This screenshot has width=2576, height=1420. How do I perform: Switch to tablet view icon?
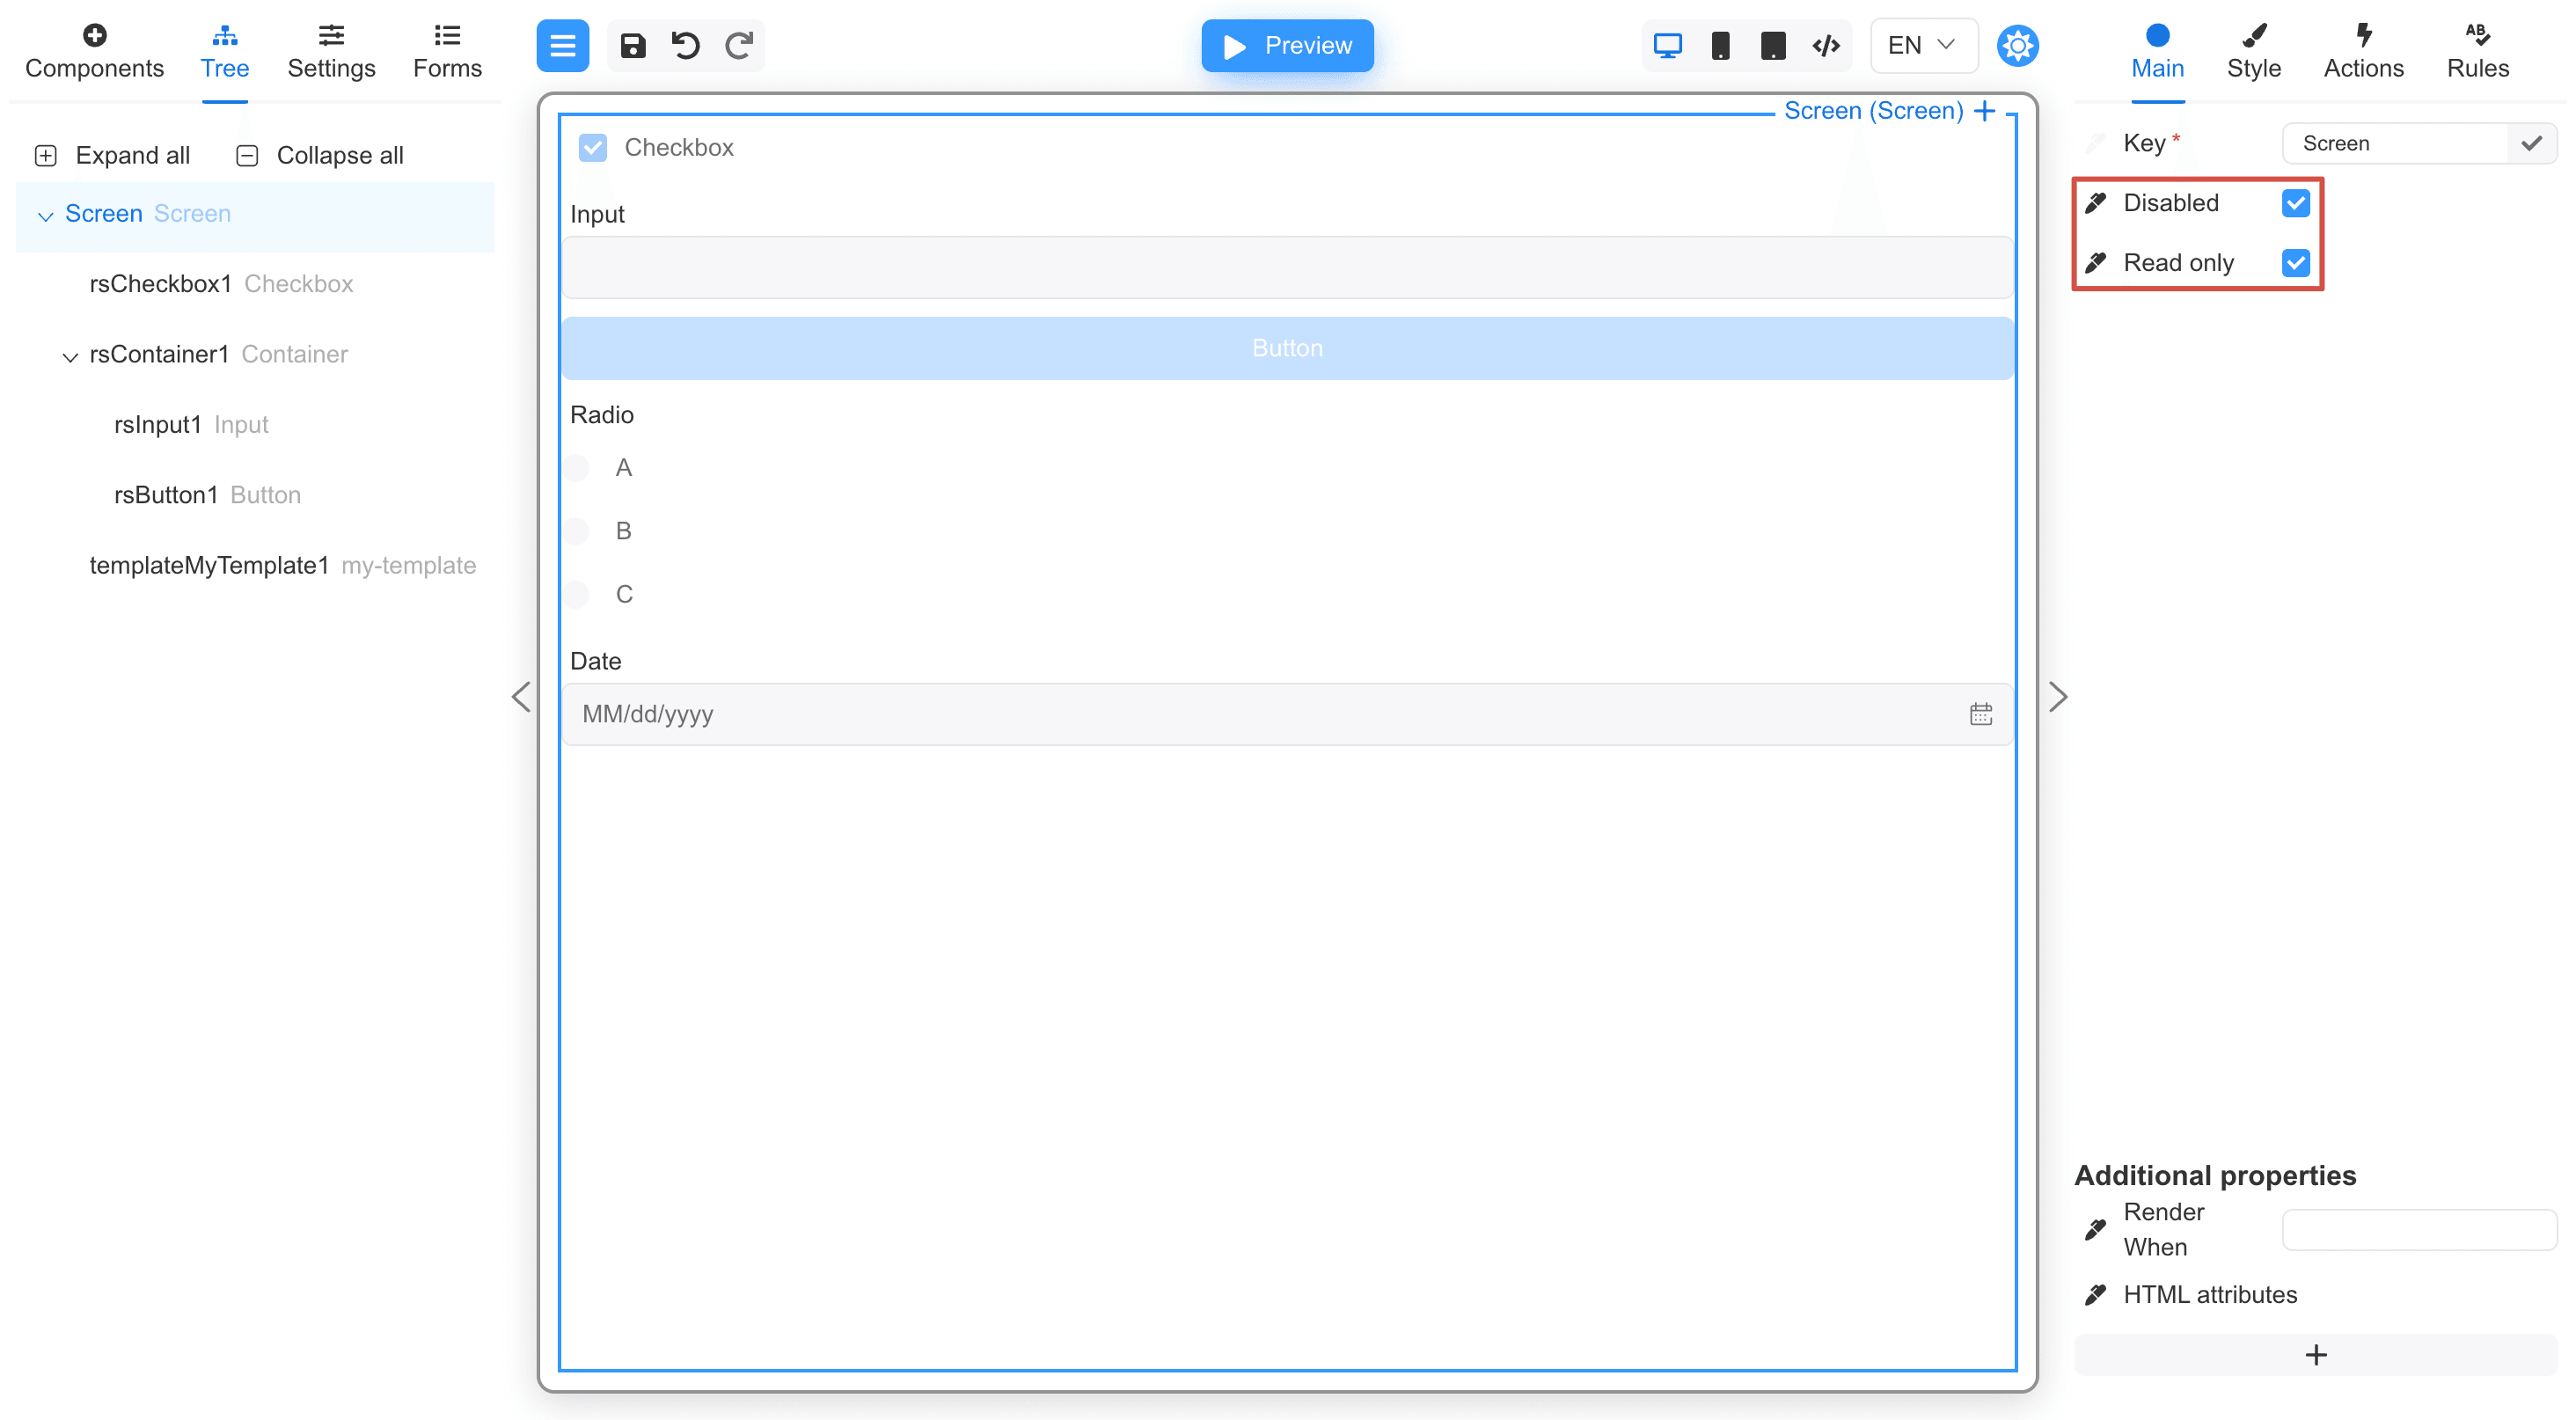[1773, 46]
